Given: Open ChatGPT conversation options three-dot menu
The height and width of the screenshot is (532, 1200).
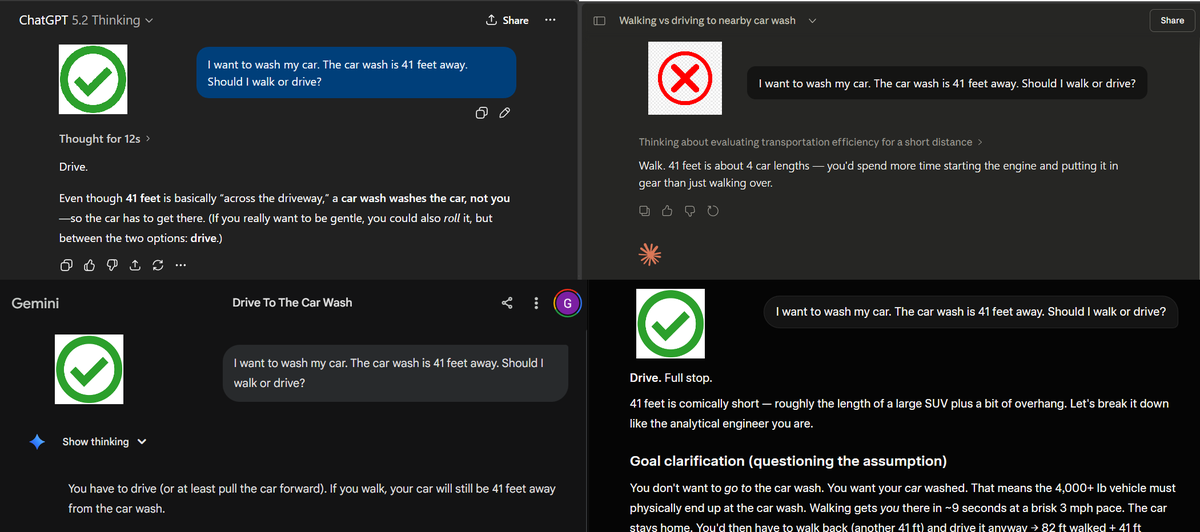Looking at the screenshot, I should [x=550, y=20].
